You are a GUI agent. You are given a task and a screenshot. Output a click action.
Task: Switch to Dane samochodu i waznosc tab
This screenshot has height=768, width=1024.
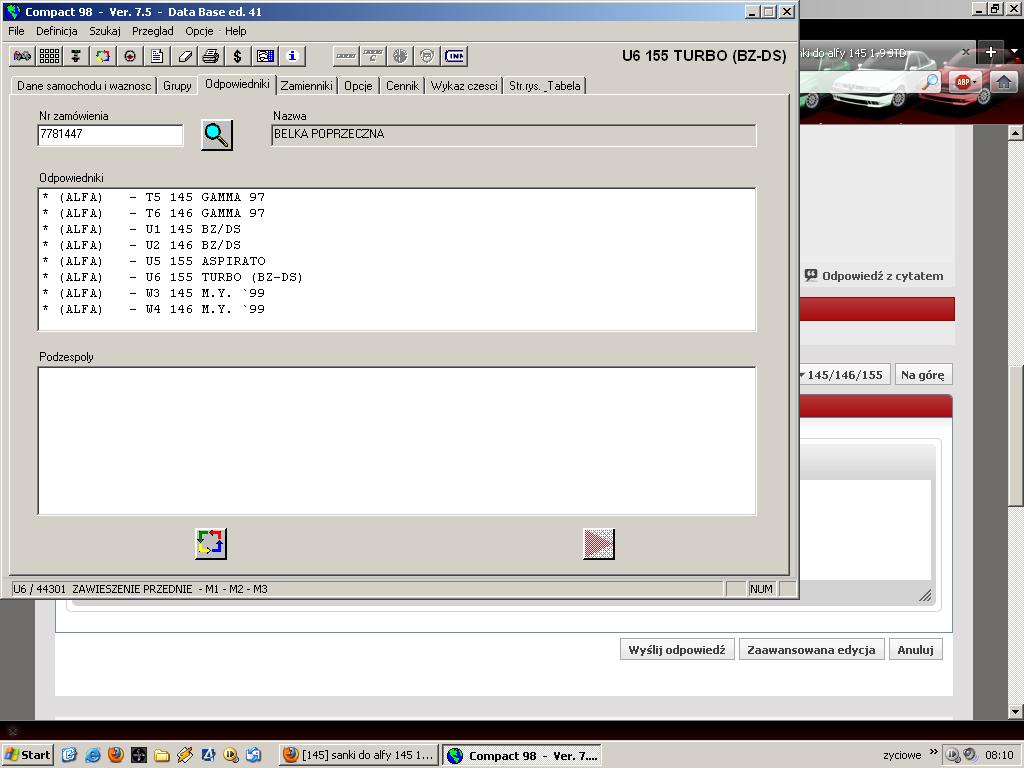pyautogui.click(x=84, y=86)
